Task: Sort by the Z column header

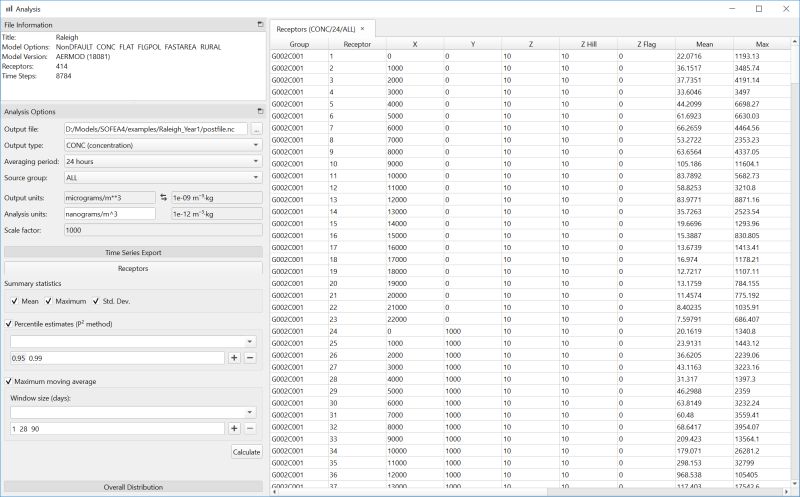Action: click(531, 44)
